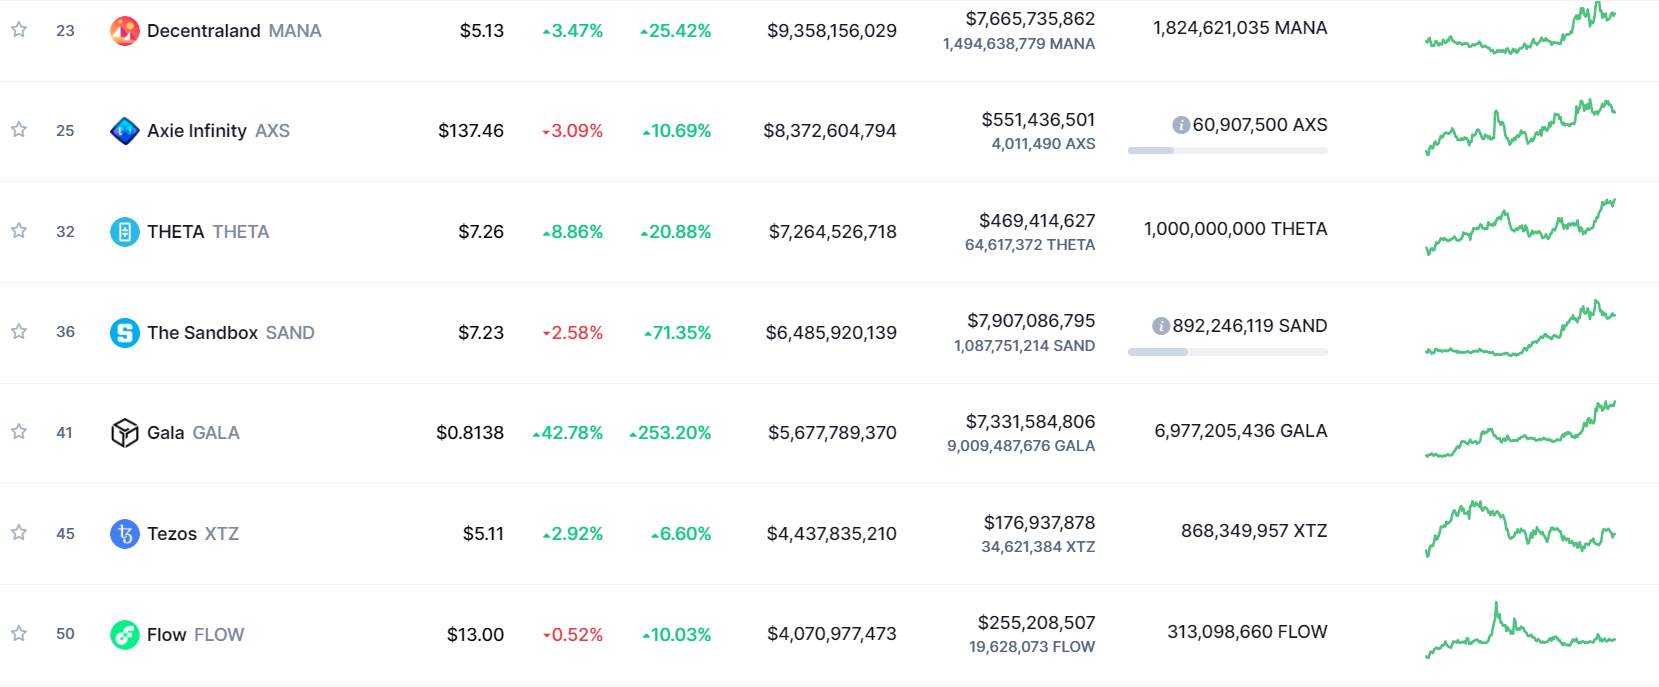Image resolution: width=1659 pixels, height=687 pixels.
Task: Click Flow volume $255,208,507
Action: tap(1036, 623)
